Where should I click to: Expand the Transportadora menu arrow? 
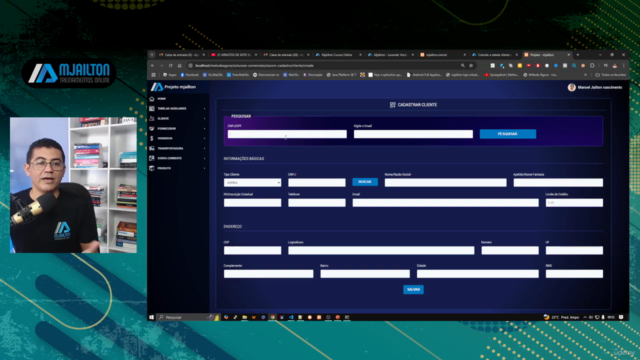(x=204, y=148)
